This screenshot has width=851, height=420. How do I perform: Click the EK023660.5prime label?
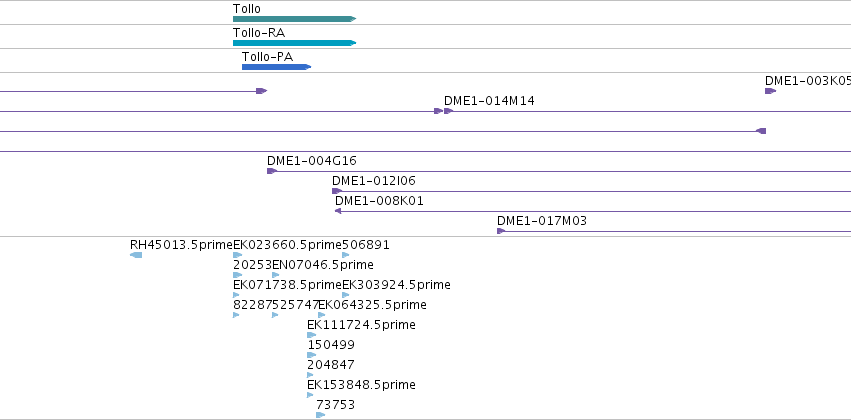tap(288, 245)
